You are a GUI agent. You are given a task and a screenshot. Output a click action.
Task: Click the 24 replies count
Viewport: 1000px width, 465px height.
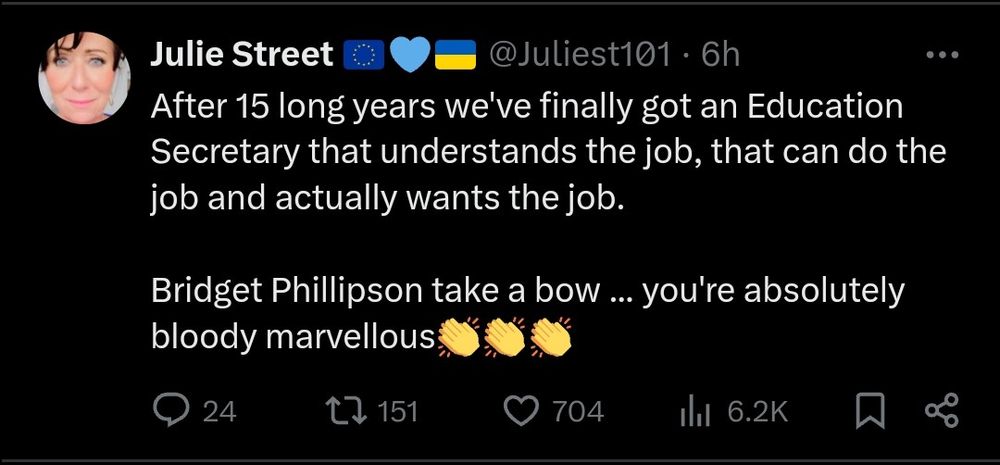tap(219, 412)
